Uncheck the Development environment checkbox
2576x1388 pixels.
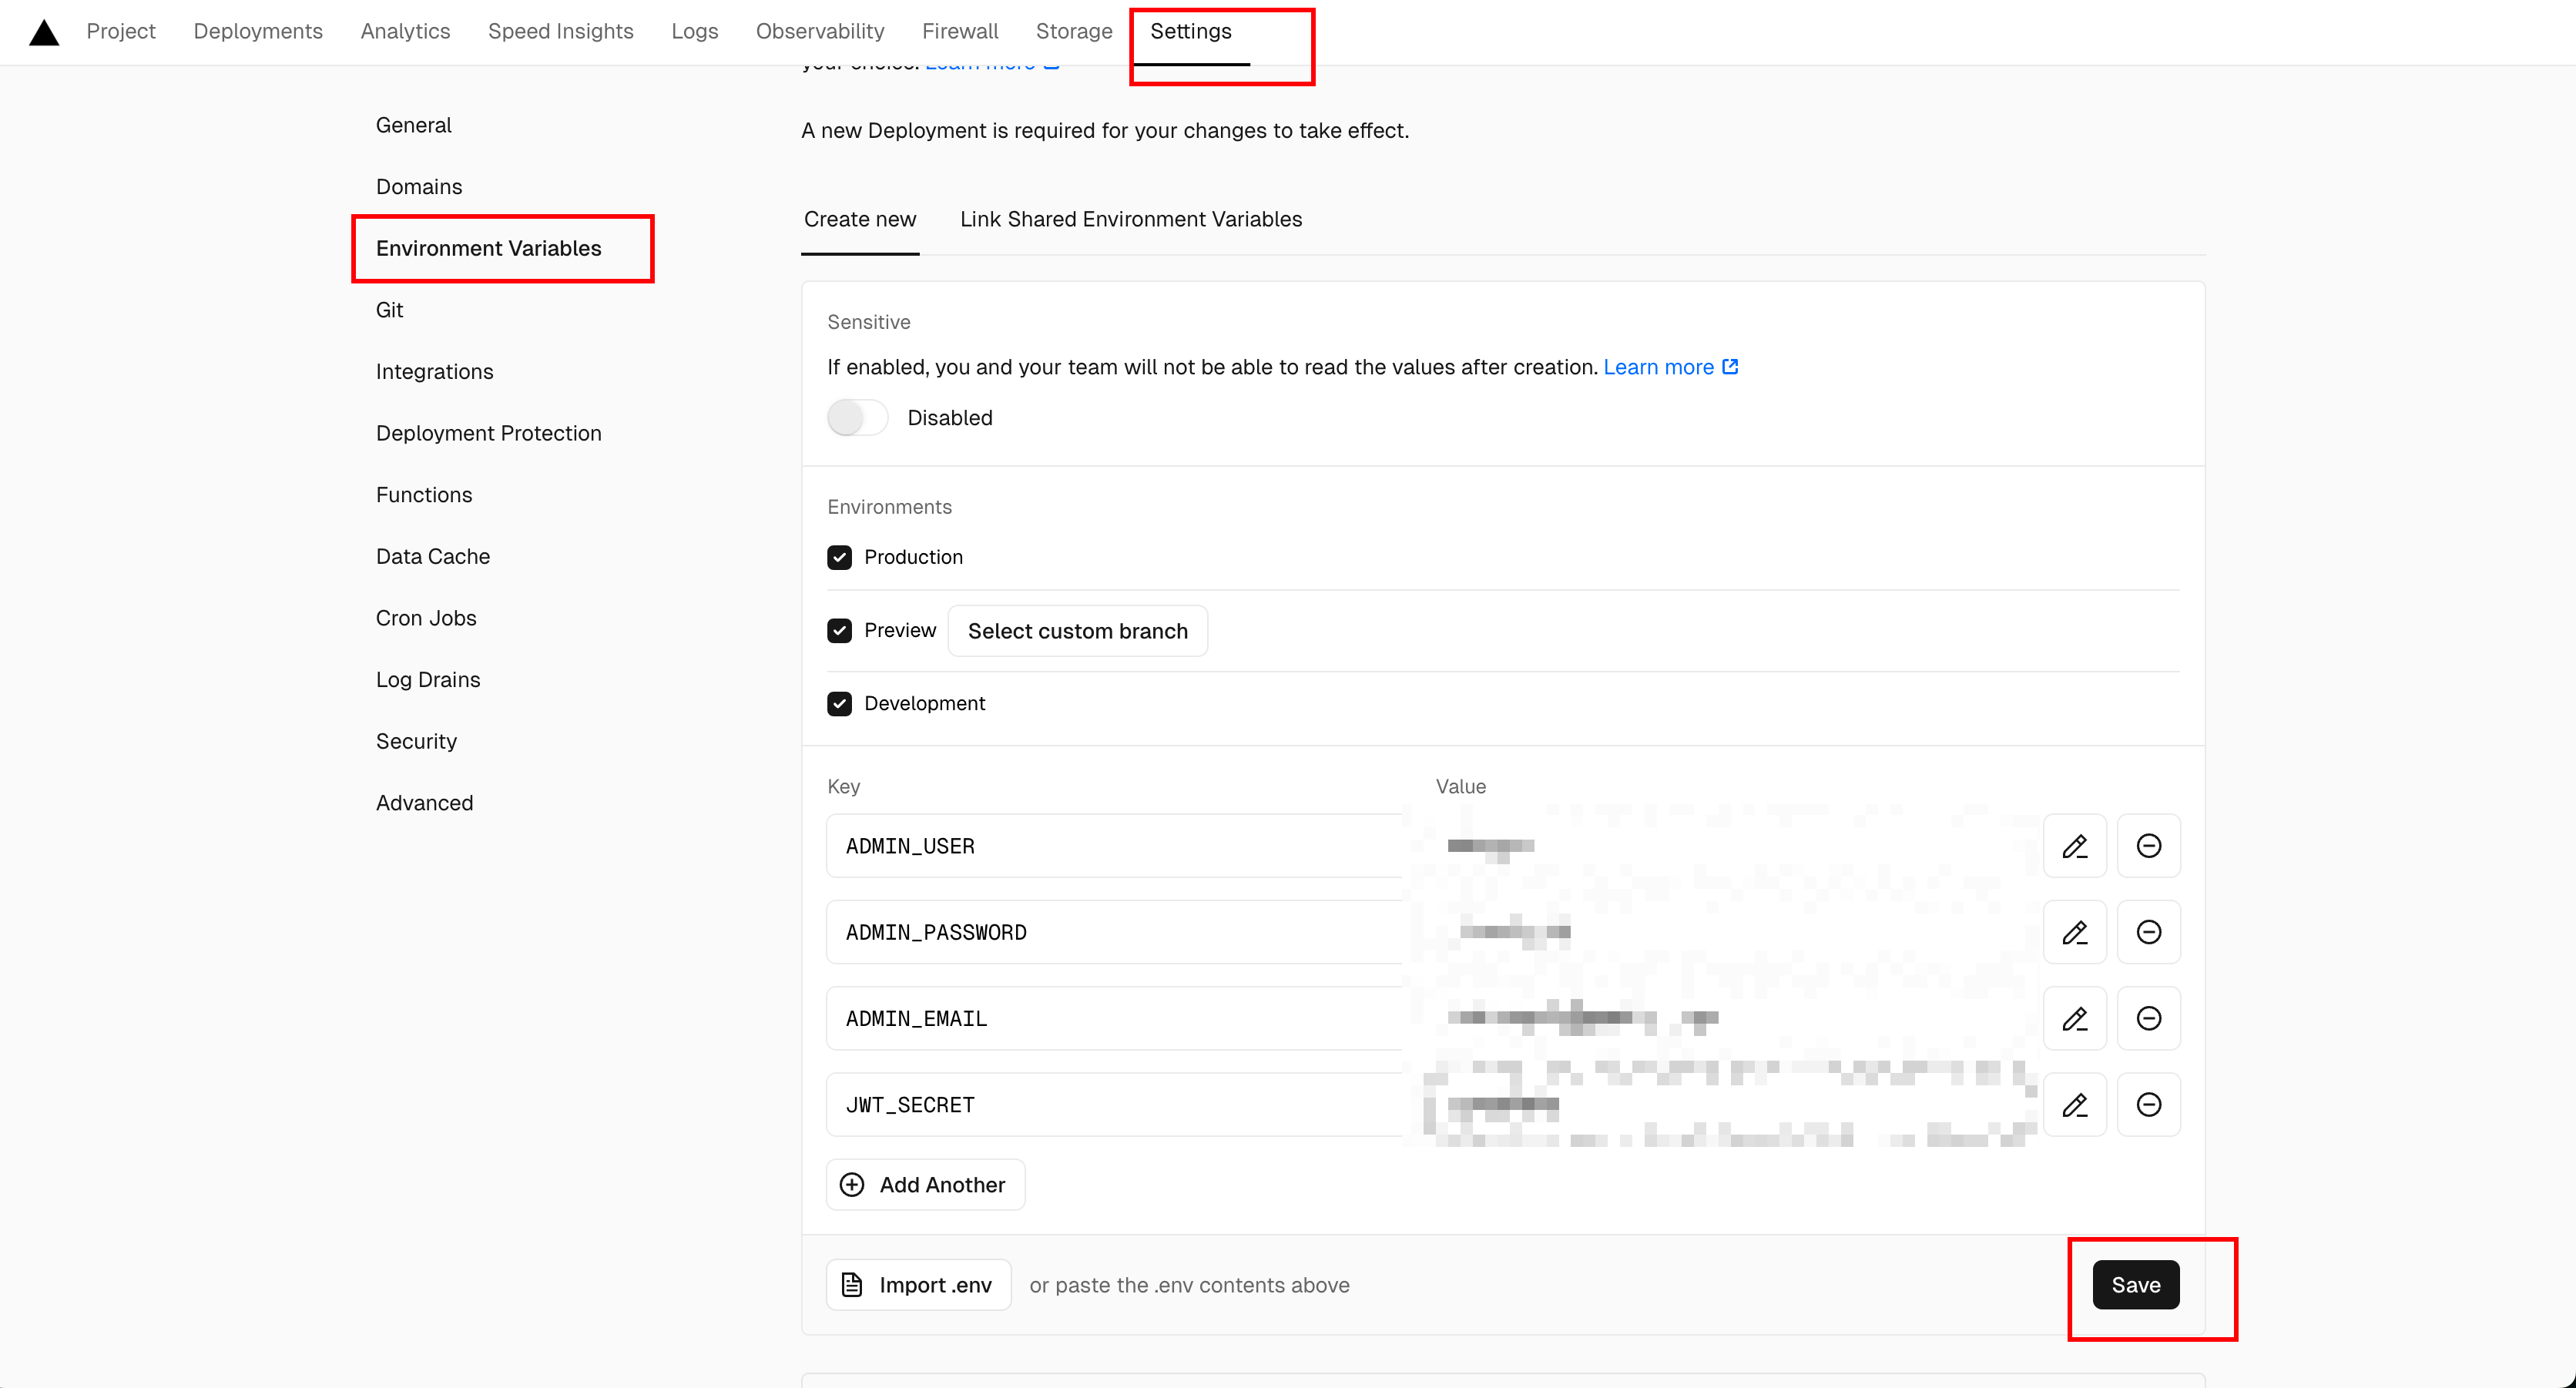(839, 704)
